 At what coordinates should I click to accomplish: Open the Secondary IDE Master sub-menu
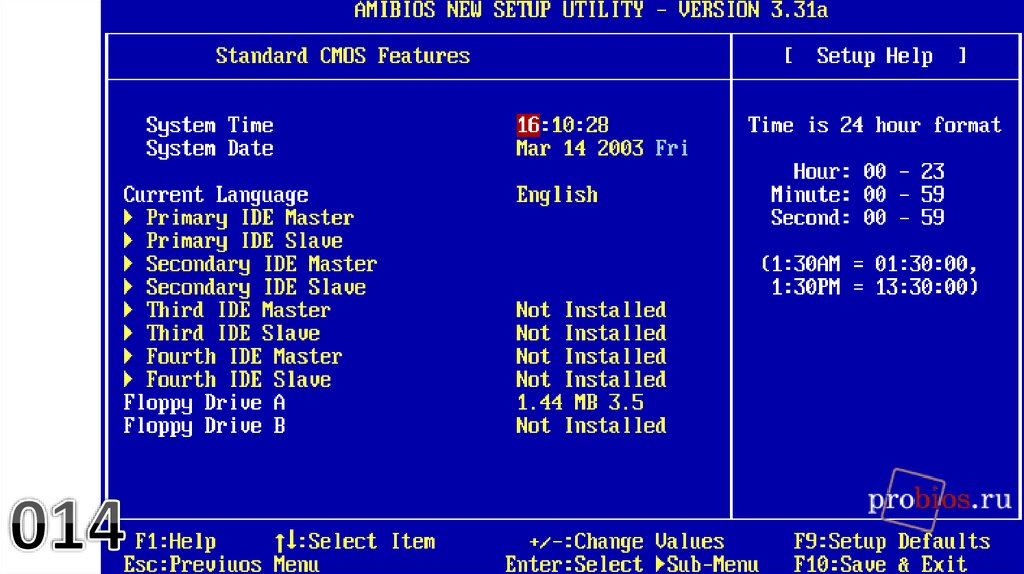261,264
